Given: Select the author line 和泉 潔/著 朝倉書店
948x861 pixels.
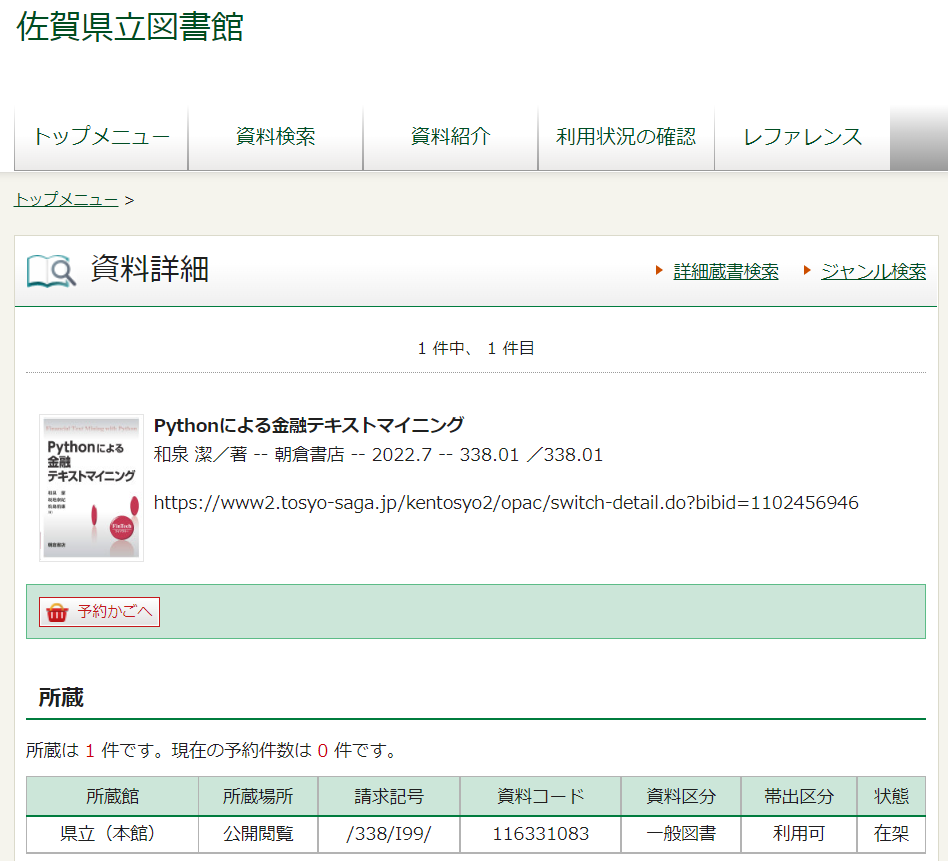Looking at the screenshot, I should (378, 455).
